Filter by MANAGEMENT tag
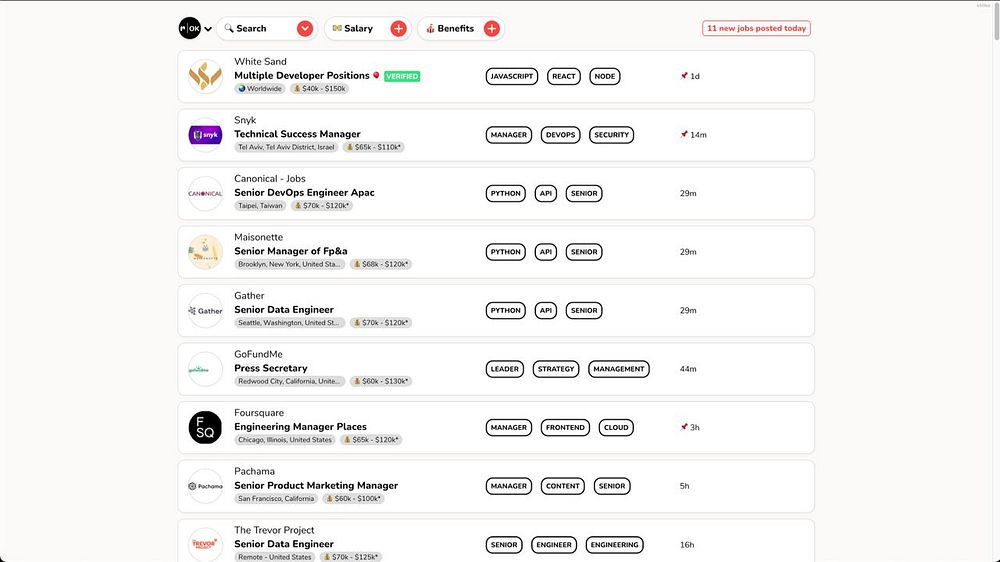The height and width of the screenshot is (562, 1000). click(619, 369)
